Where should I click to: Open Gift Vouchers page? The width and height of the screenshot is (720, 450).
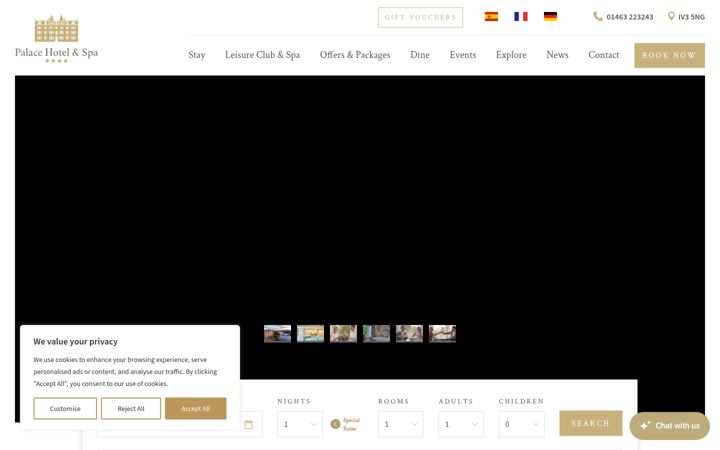(420, 17)
